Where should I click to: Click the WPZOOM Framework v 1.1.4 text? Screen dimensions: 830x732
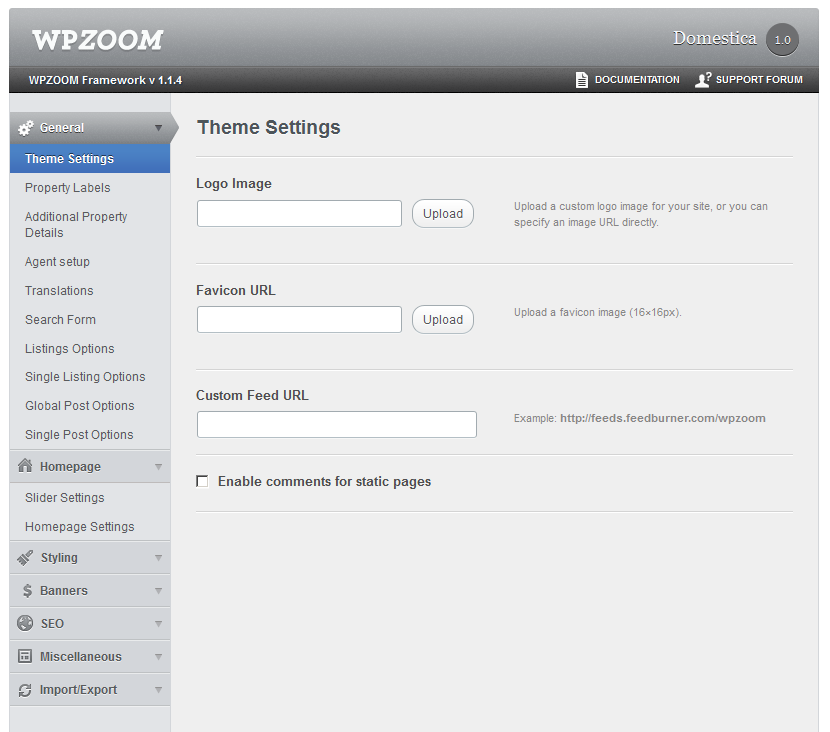[x=105, y=80]
